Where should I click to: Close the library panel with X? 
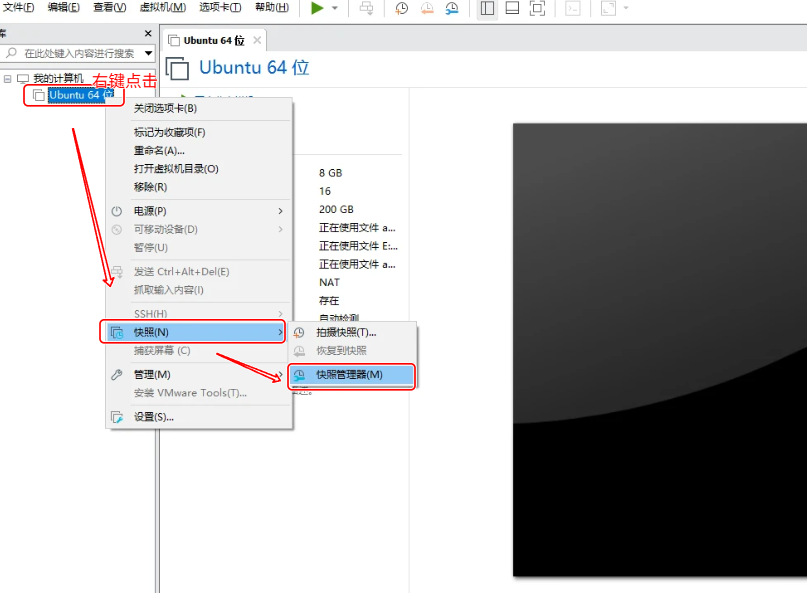point(148,33)
